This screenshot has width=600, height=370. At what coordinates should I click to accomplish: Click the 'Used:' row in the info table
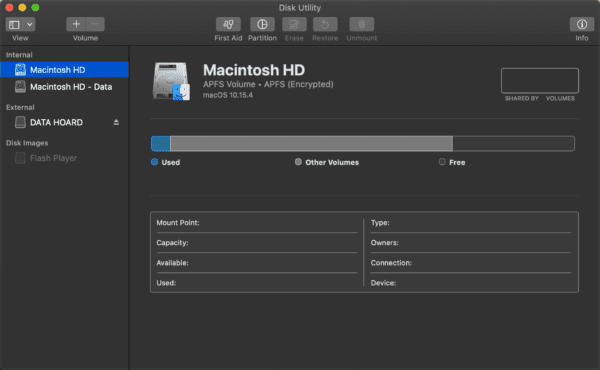click(x=257, y=283)
